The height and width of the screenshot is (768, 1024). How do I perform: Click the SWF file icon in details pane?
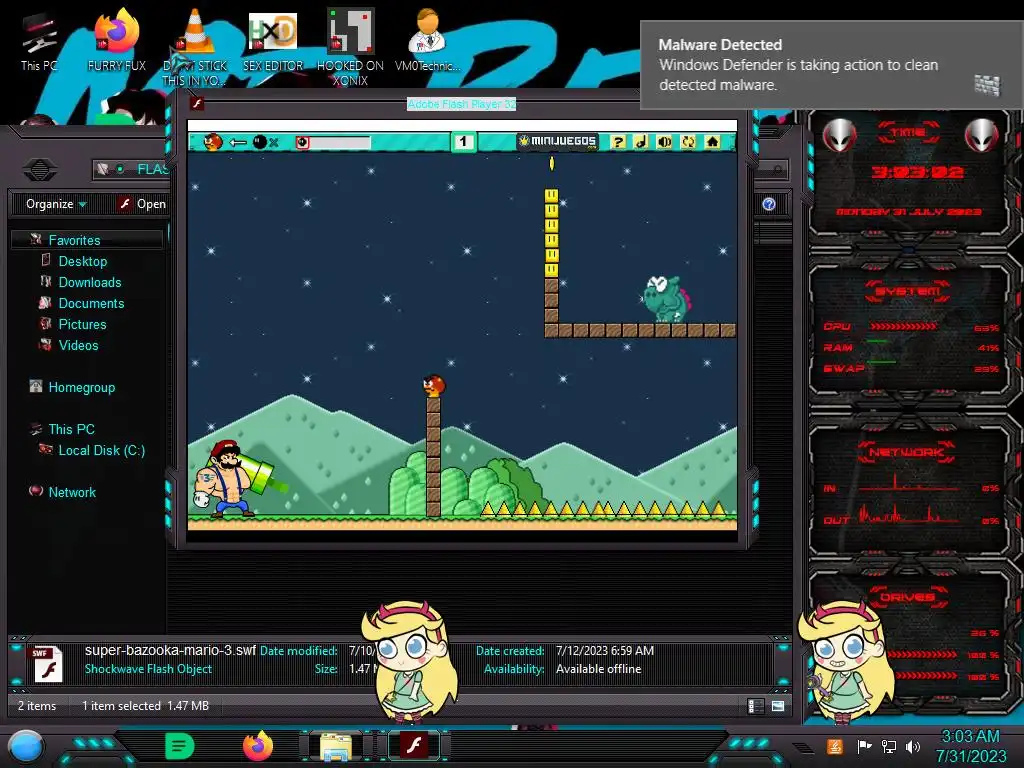point(47,664)
